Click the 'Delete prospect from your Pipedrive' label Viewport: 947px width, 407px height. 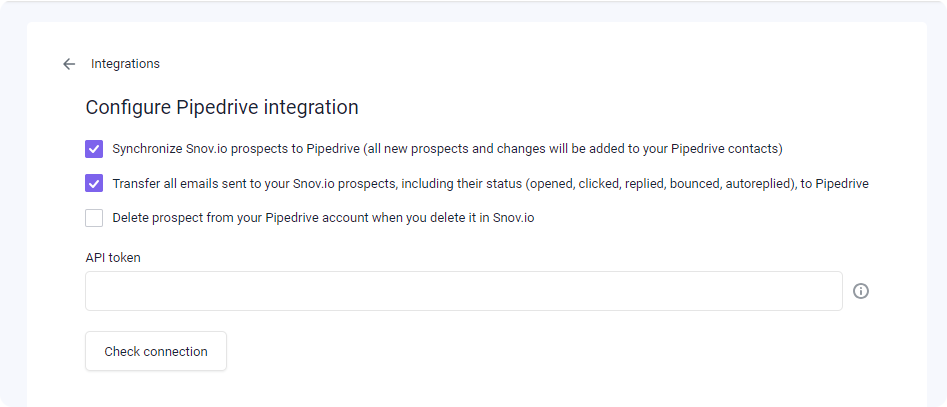[323, 218]
